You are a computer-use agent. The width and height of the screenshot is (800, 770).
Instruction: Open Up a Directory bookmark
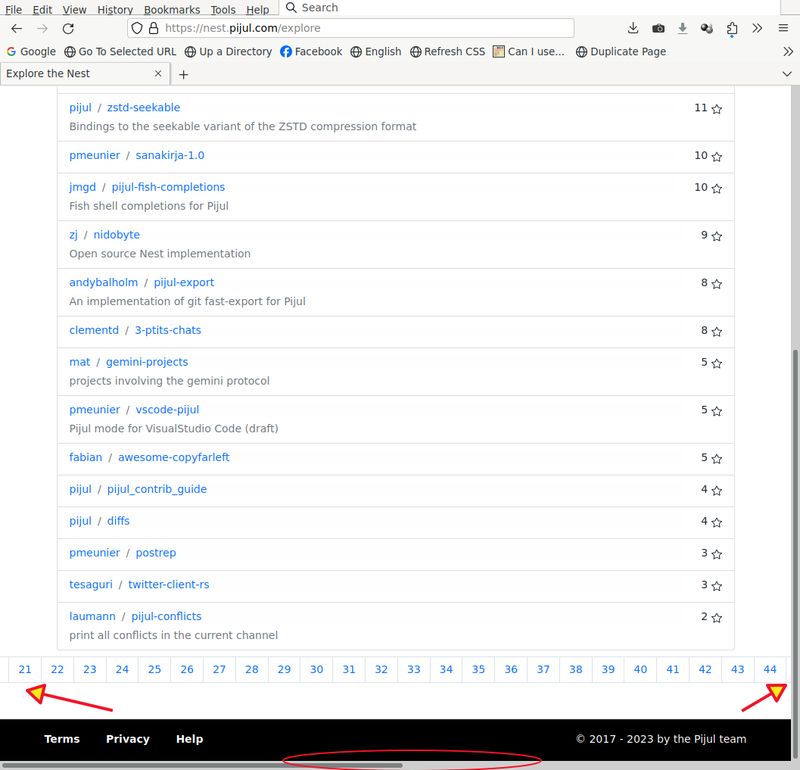(x=229, y=52)
